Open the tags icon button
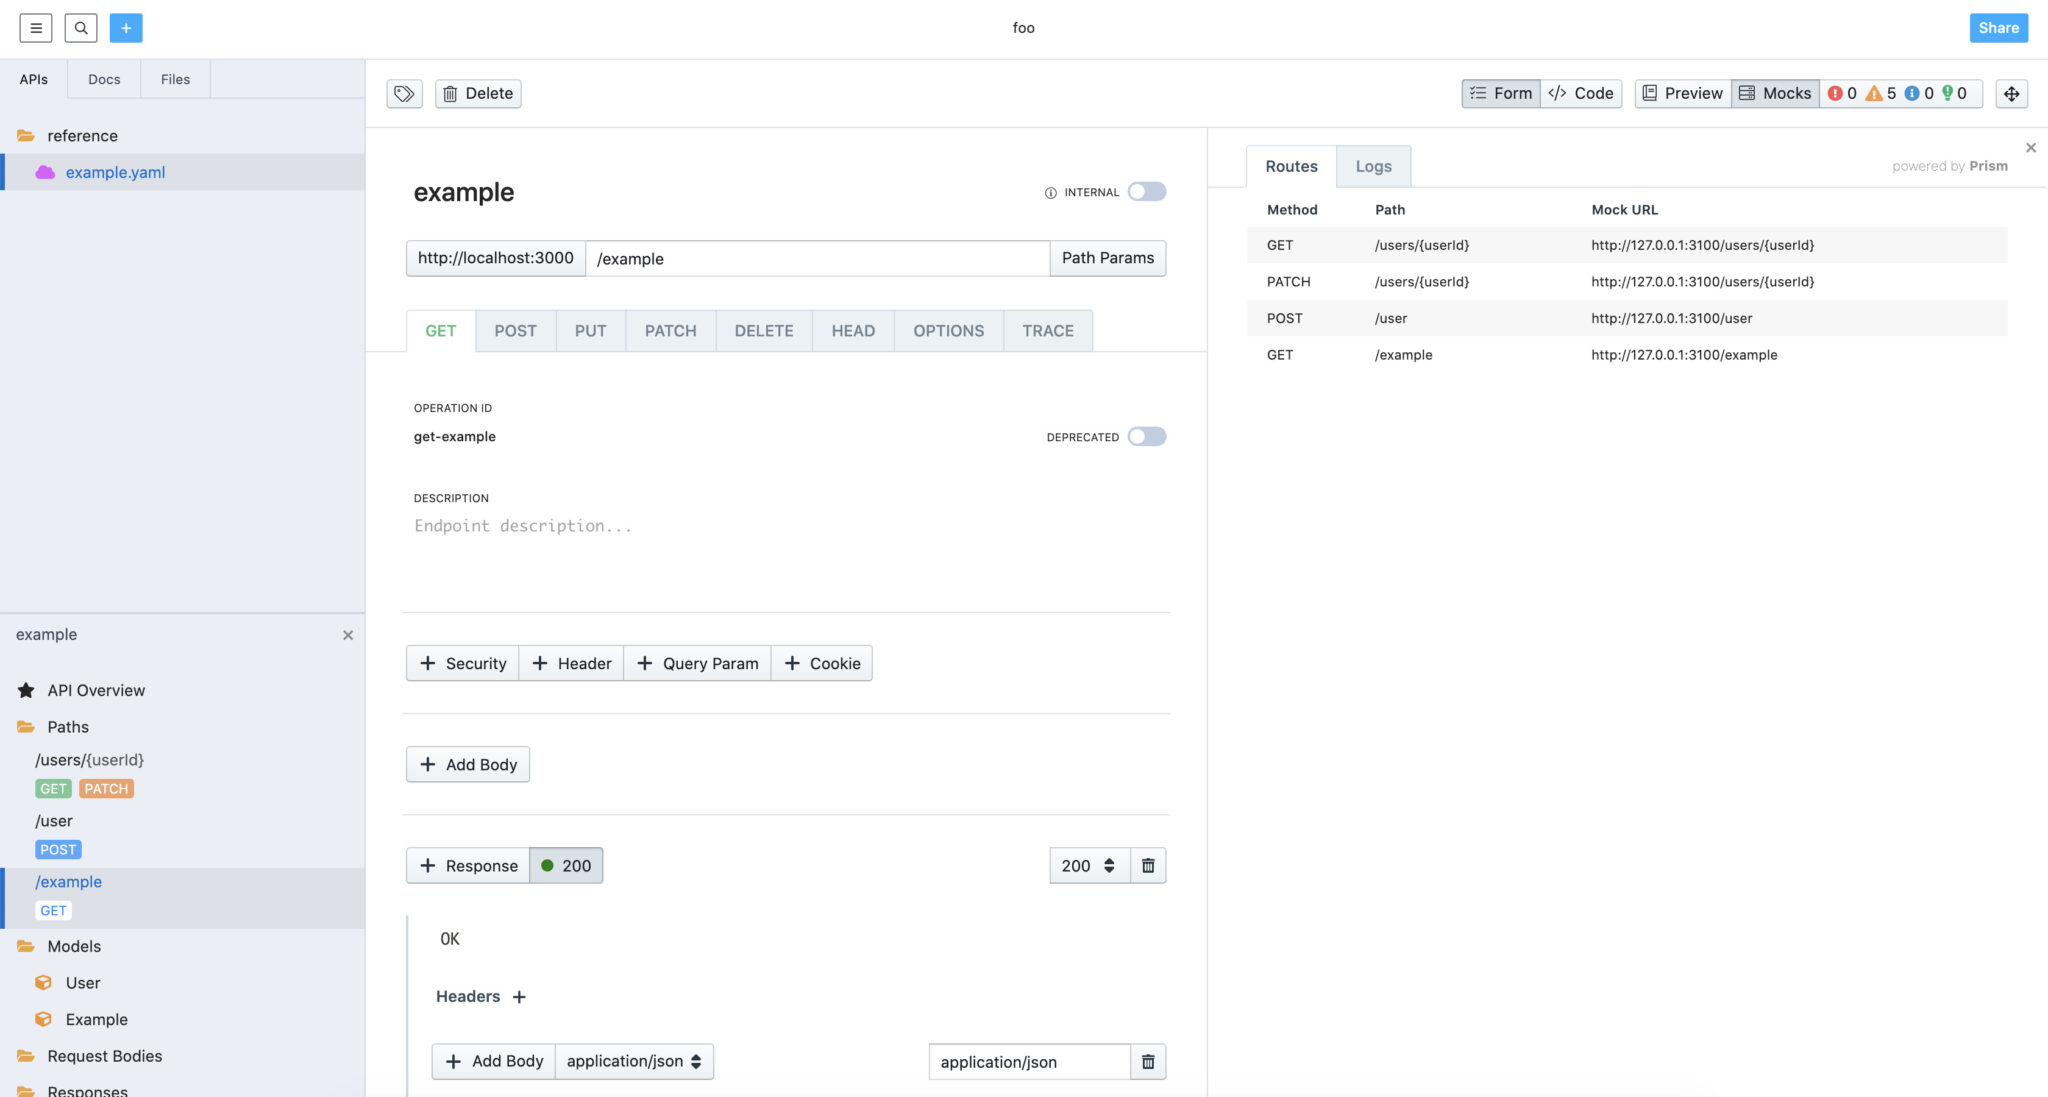This screenshot has width=2048, height=1097. click(x=404, y=93)
